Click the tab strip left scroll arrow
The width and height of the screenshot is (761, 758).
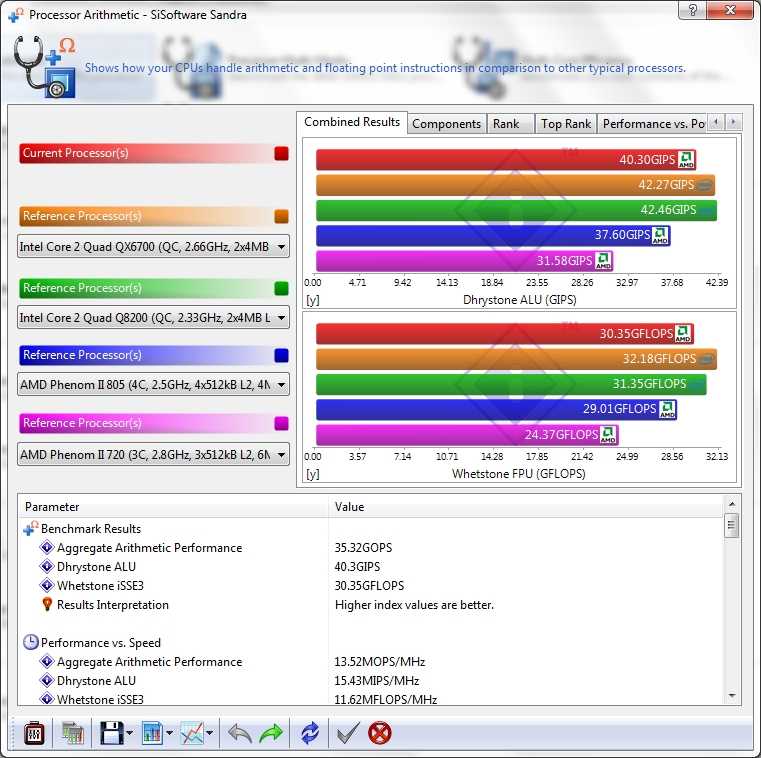[x=716, y=122]
